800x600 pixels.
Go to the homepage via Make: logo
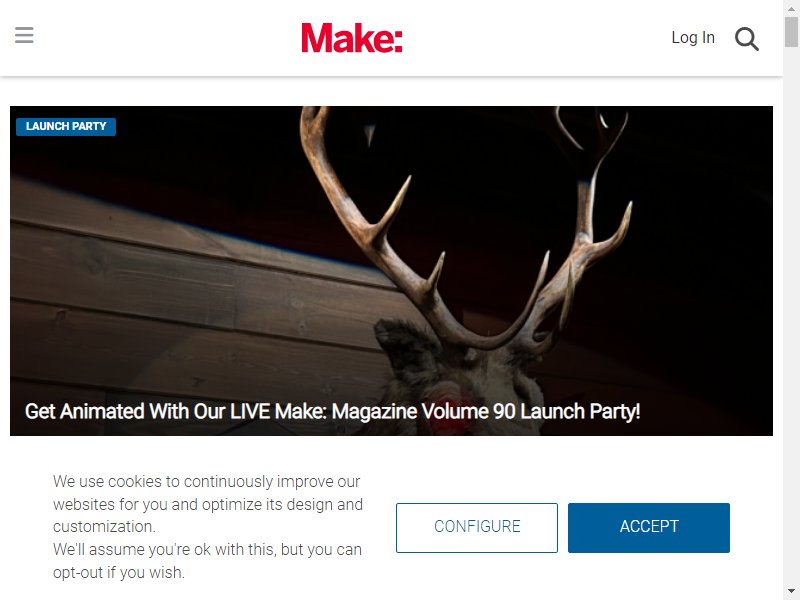point(352,38)
